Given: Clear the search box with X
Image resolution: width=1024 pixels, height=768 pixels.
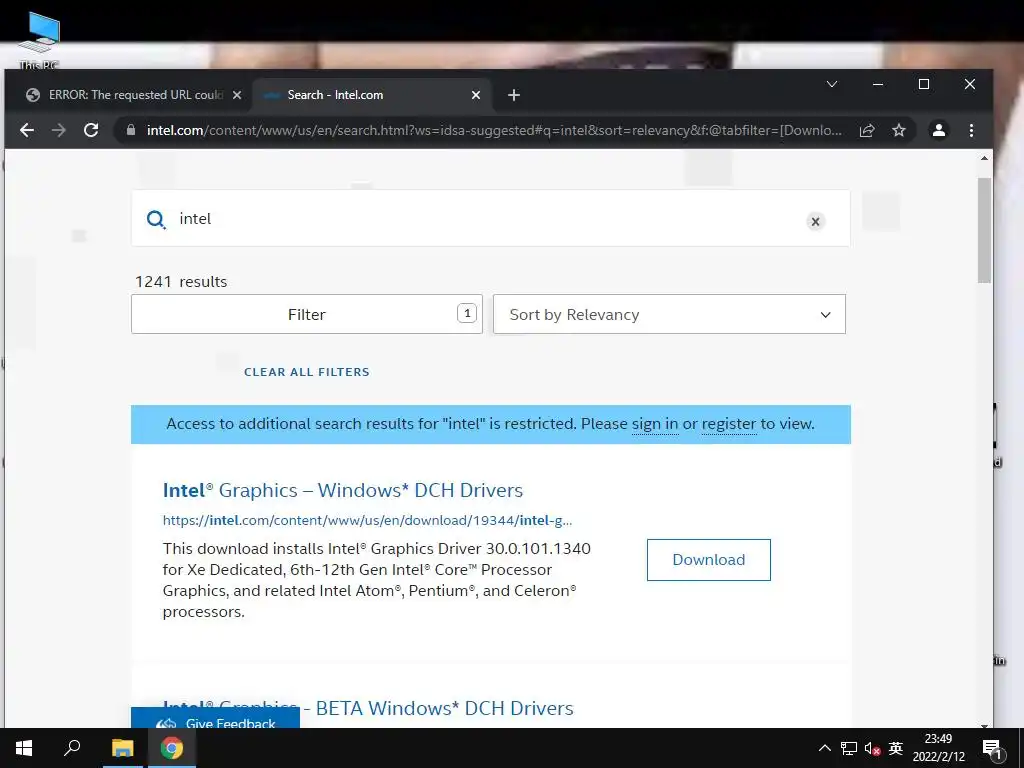Looking at the screenshot, I should coord(815,221).
